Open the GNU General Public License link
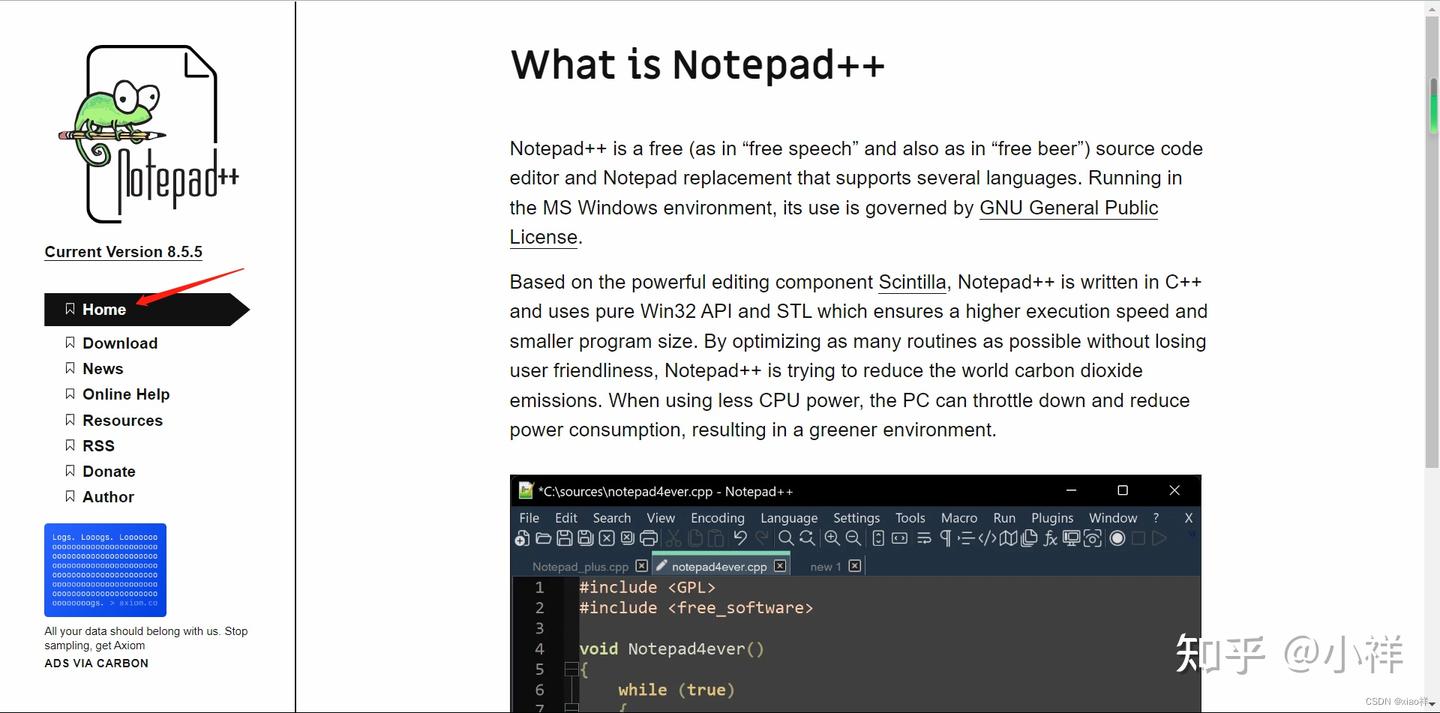The width and height of the screenshot is (1440, 713). click(1068, 207)
